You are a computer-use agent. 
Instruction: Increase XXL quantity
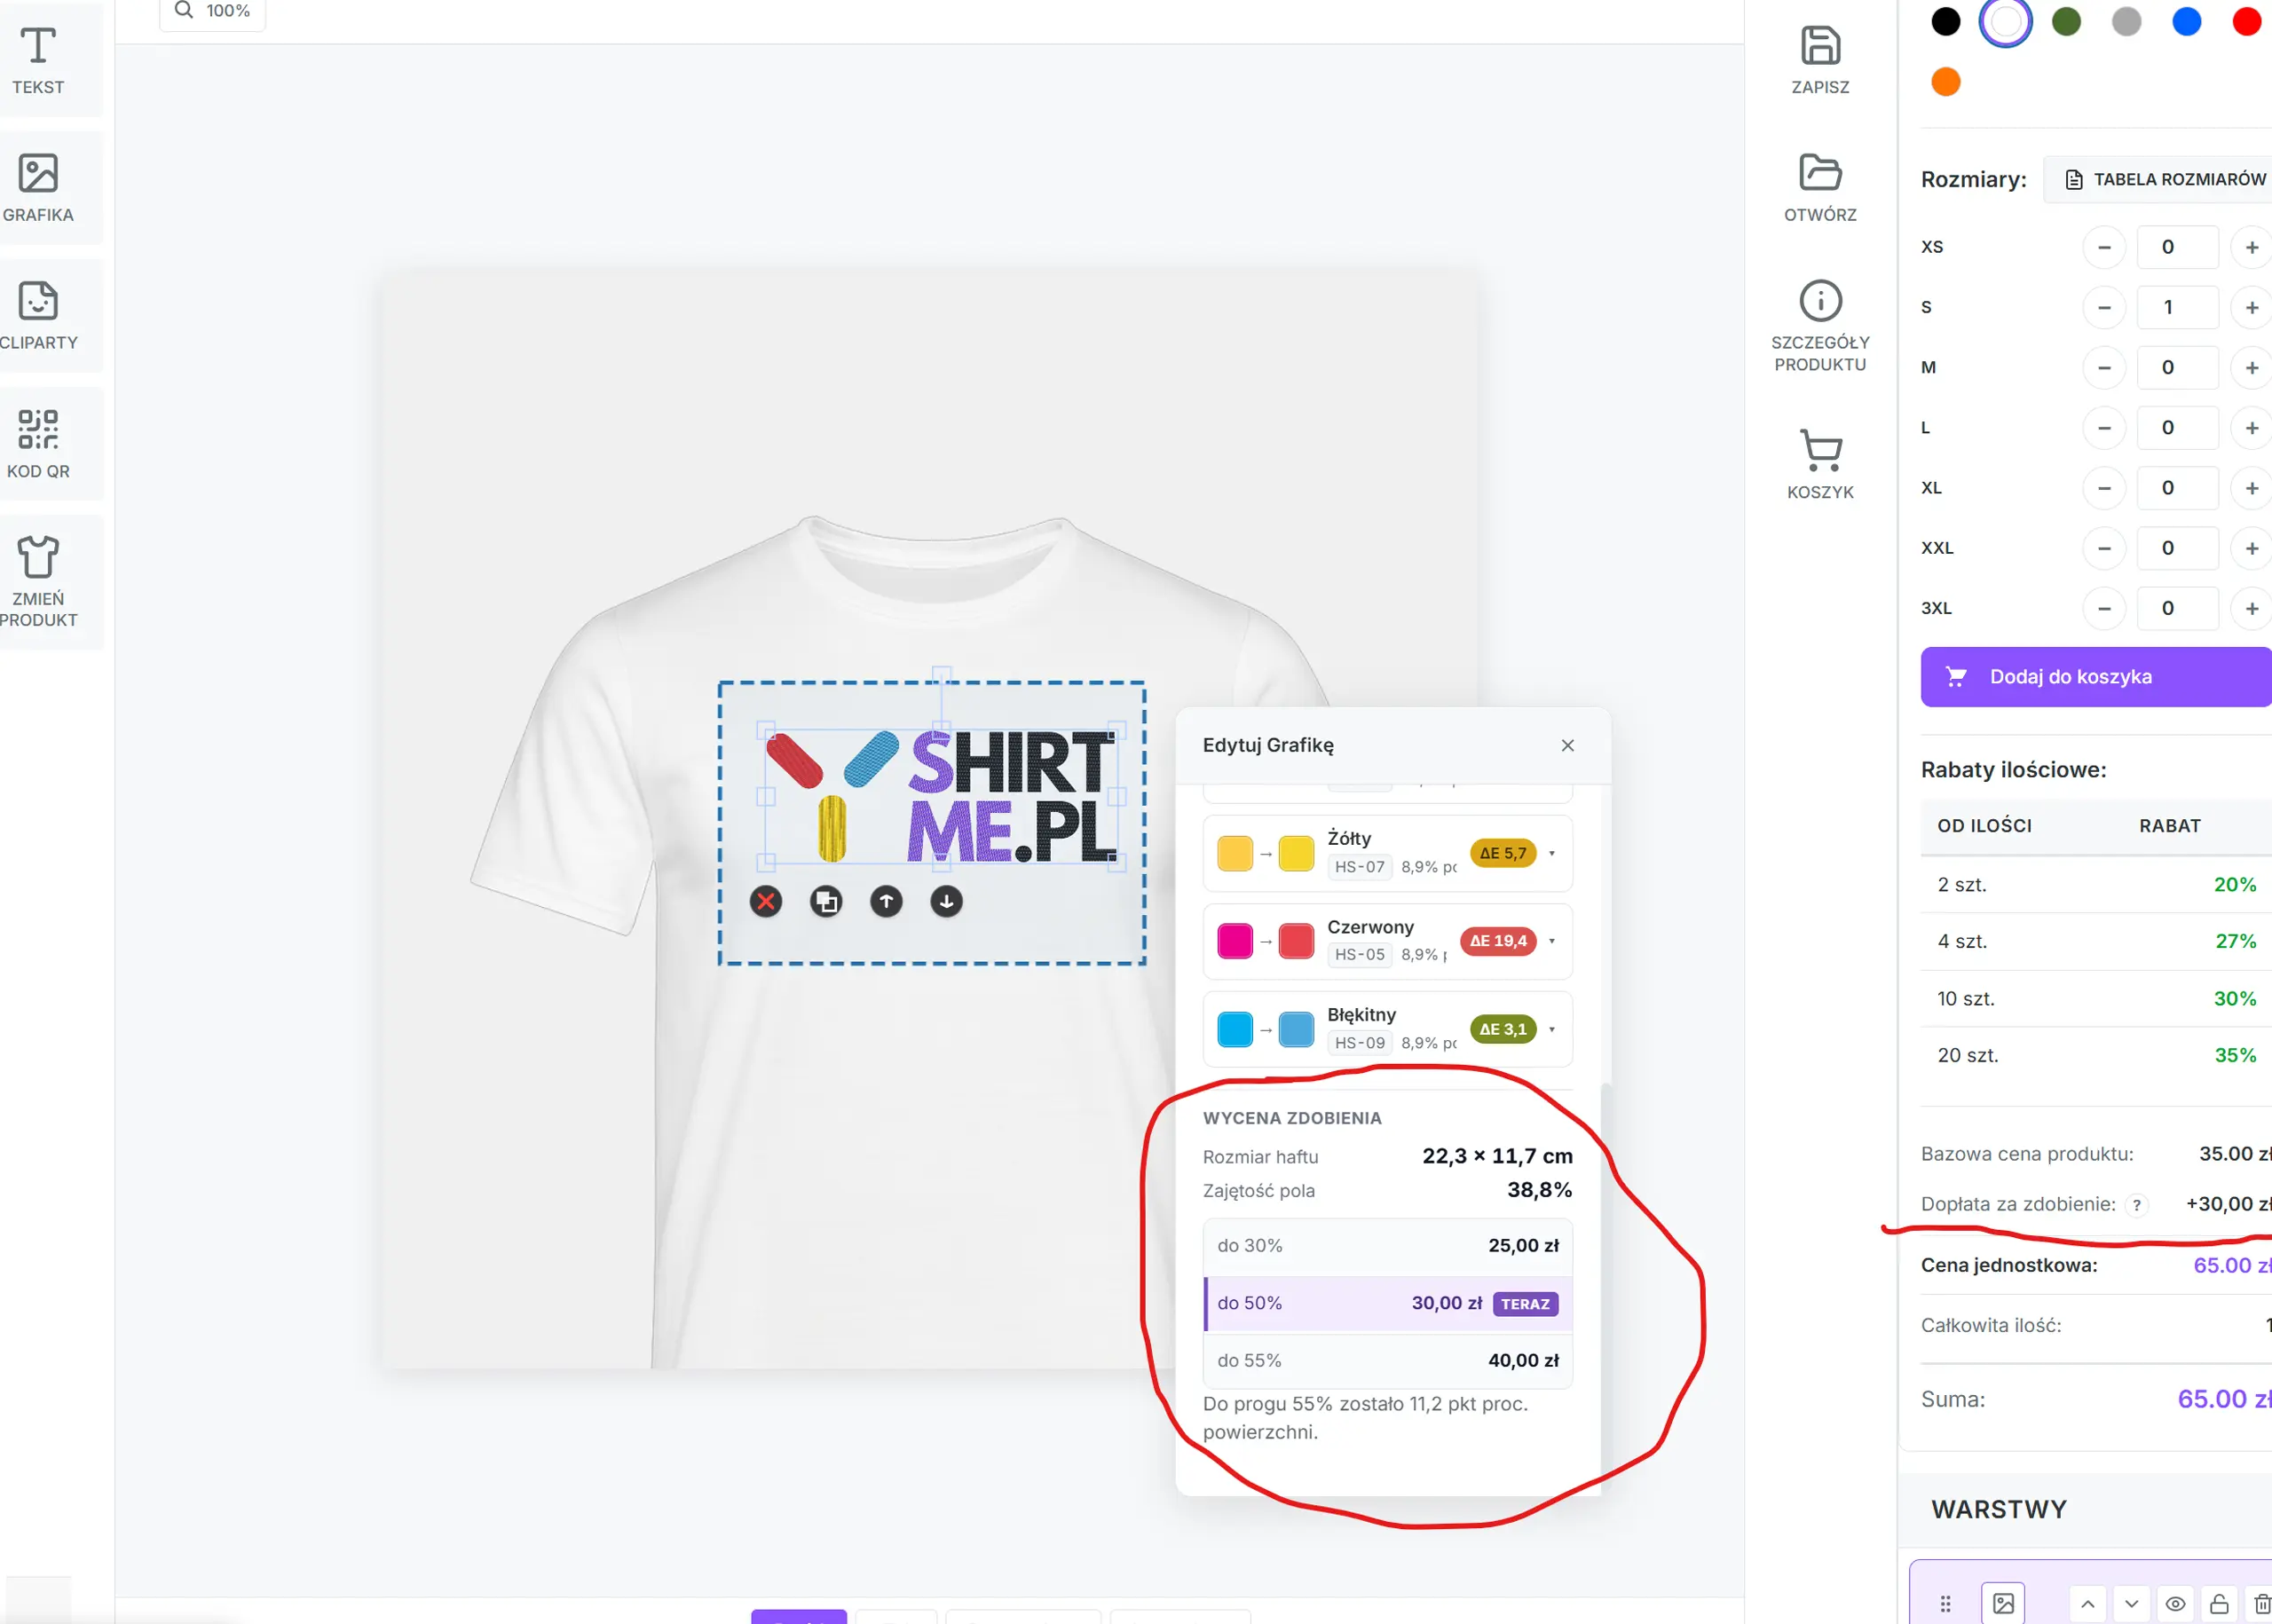pos(2252,548)
